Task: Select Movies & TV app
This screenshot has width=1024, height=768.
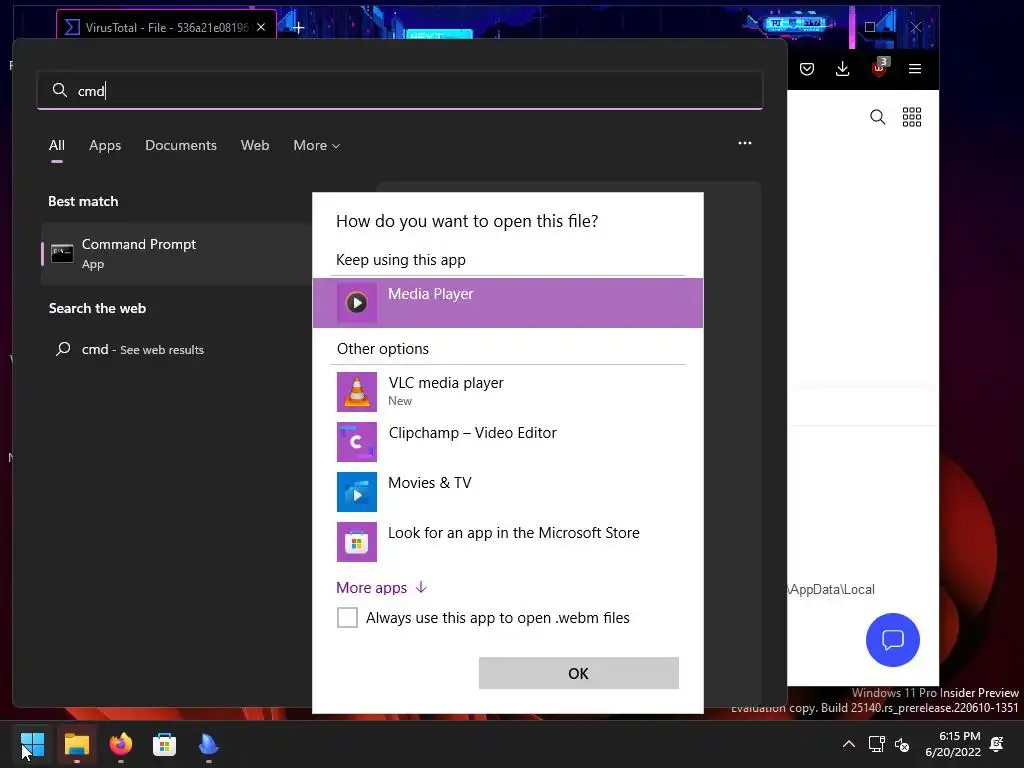Action: [x=507, y=491]
